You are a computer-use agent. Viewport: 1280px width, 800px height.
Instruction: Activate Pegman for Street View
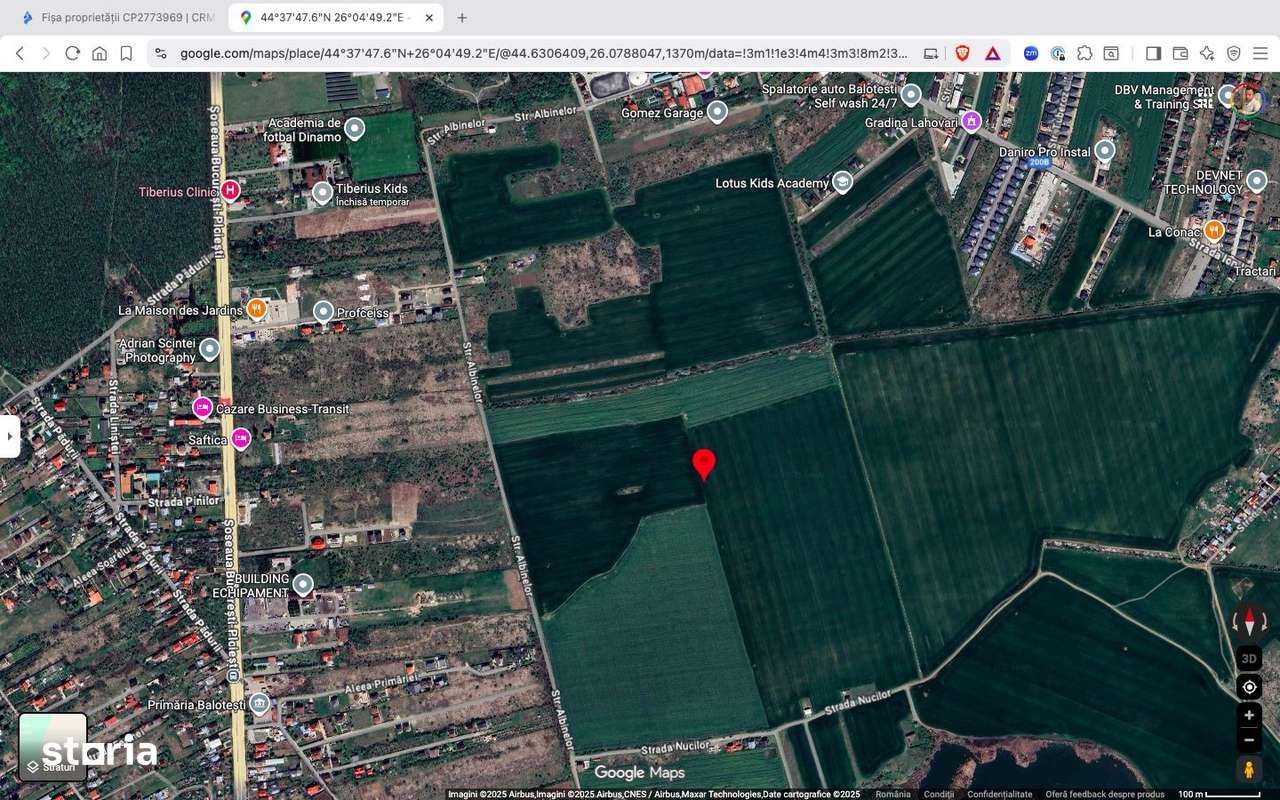1249,767
